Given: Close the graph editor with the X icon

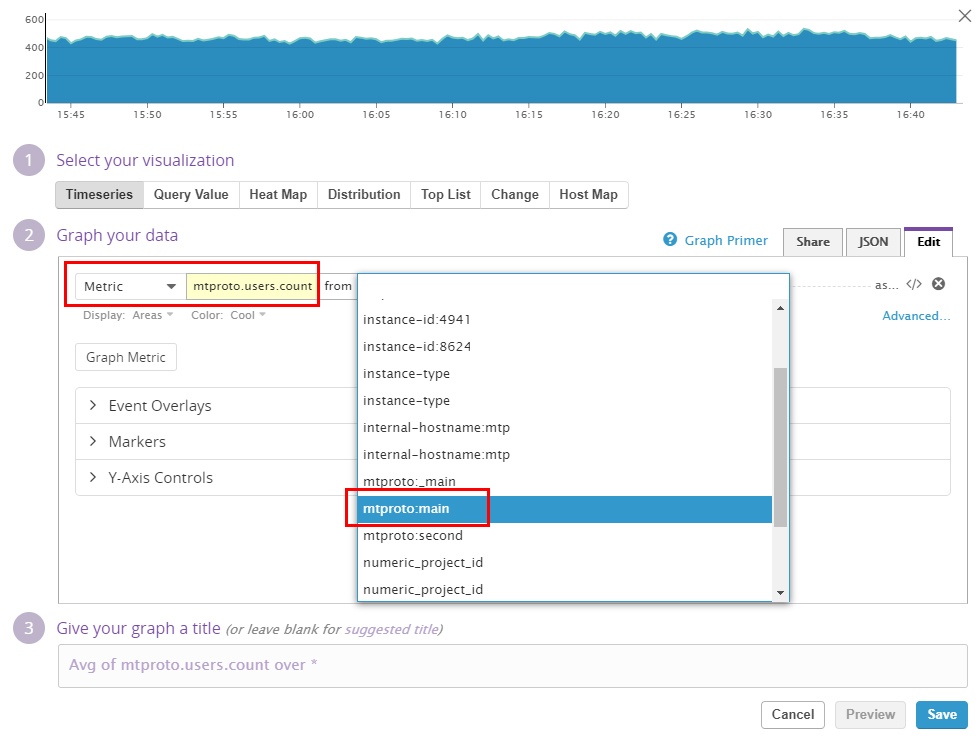Looking at the screenshot, I should pos(965,16).
